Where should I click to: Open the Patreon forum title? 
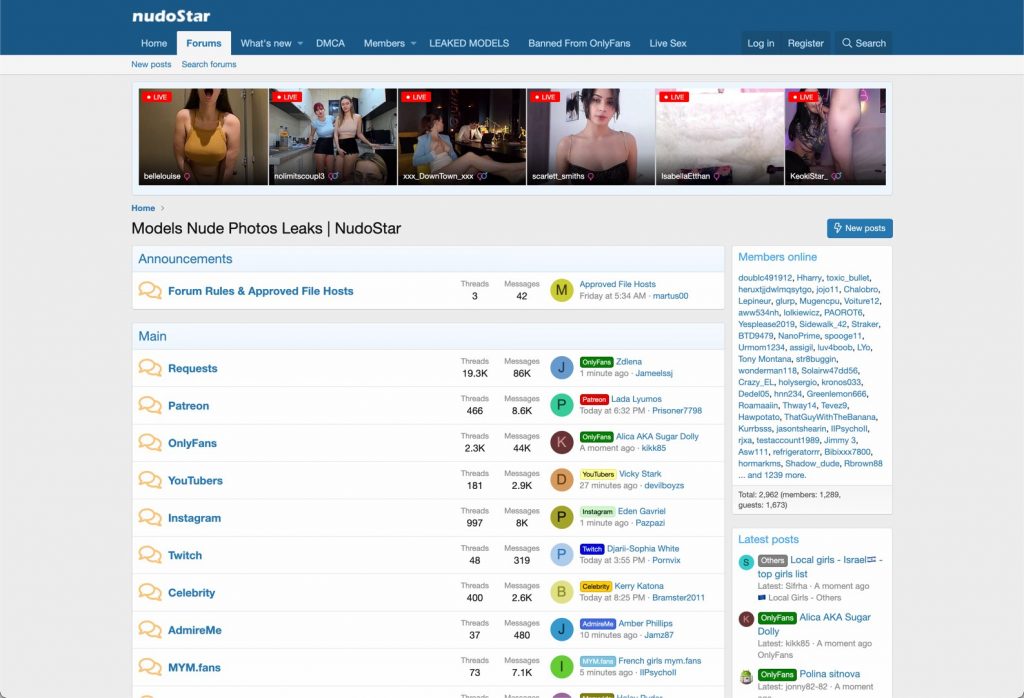click(x=189, y=405)
